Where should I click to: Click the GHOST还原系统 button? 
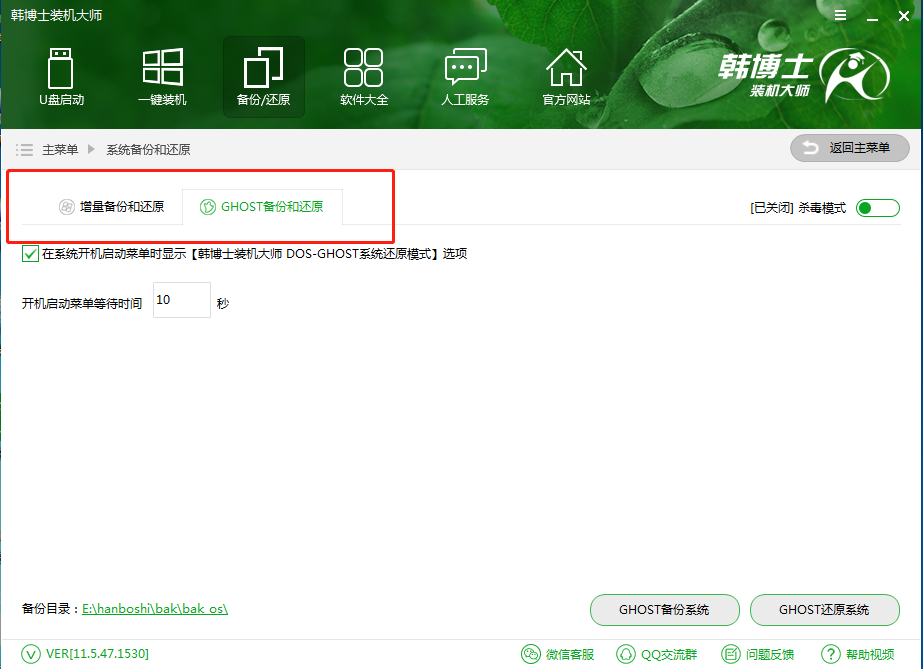pyautogui.click(x=824, y=609)
